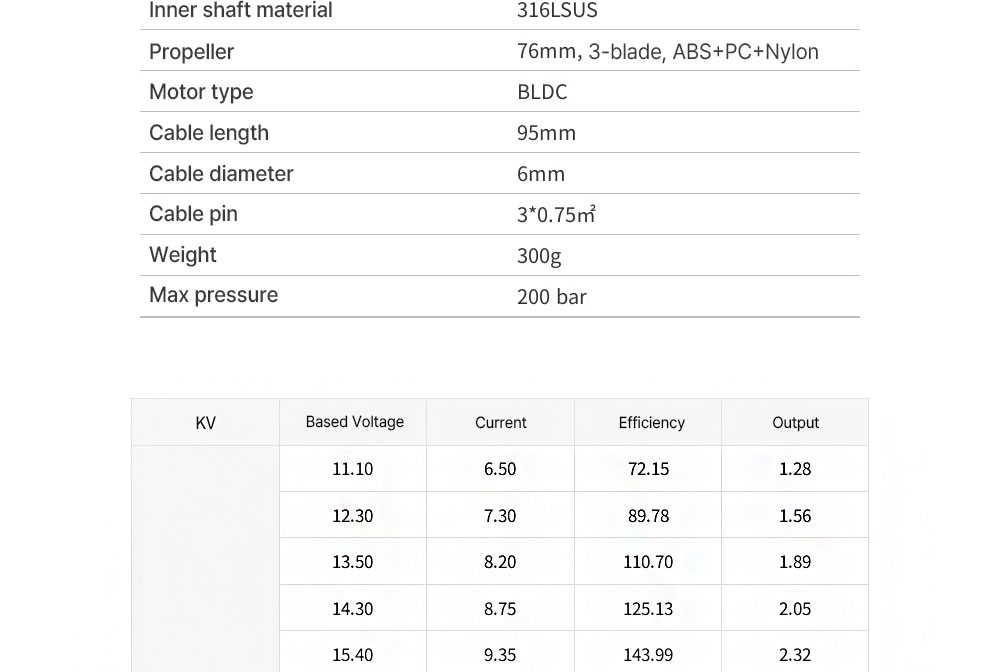Select the Based Voltage column header
Screen dimensions: 1000x672
pos(354,422)
